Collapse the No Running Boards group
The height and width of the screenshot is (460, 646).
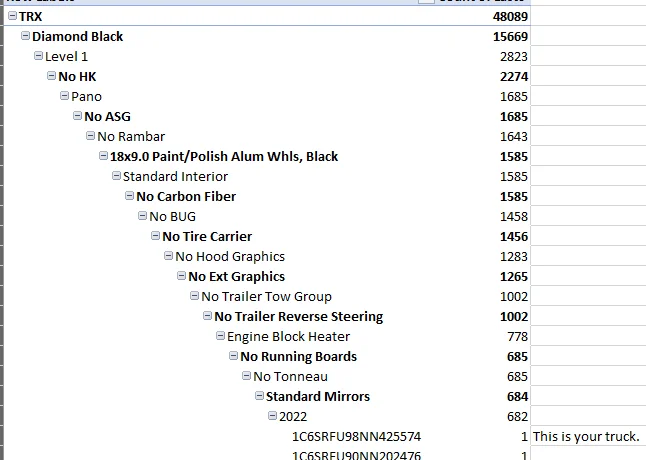pos(233,356)
